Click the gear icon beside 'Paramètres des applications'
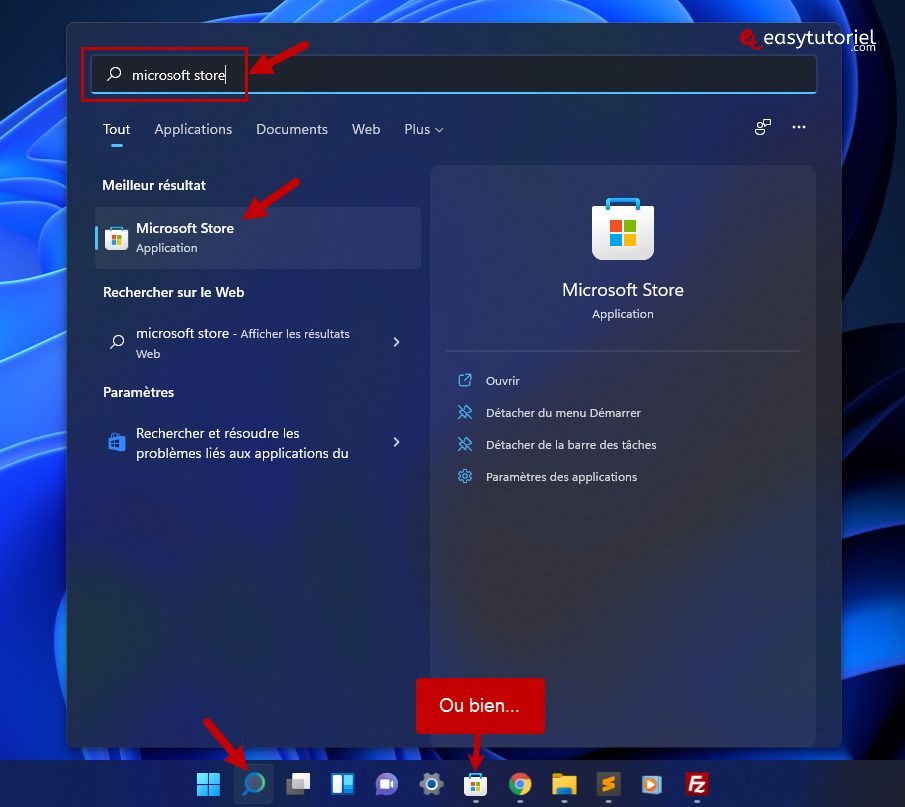This screenshot has width=905, height=807. pyautogui.click(x=465, y=476)
